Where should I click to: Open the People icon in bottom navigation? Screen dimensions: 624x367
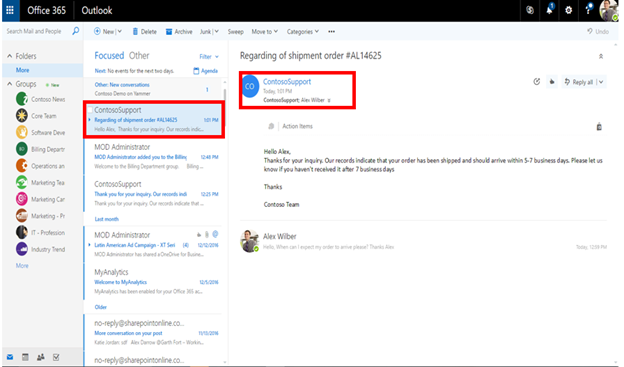[41, 357]
